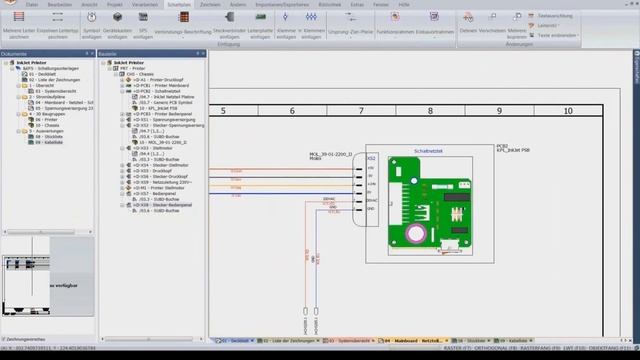Collapse the 4 - 3D Baugruppen folder
Viewport: 640px width, 360px height.
click(18, 114)
